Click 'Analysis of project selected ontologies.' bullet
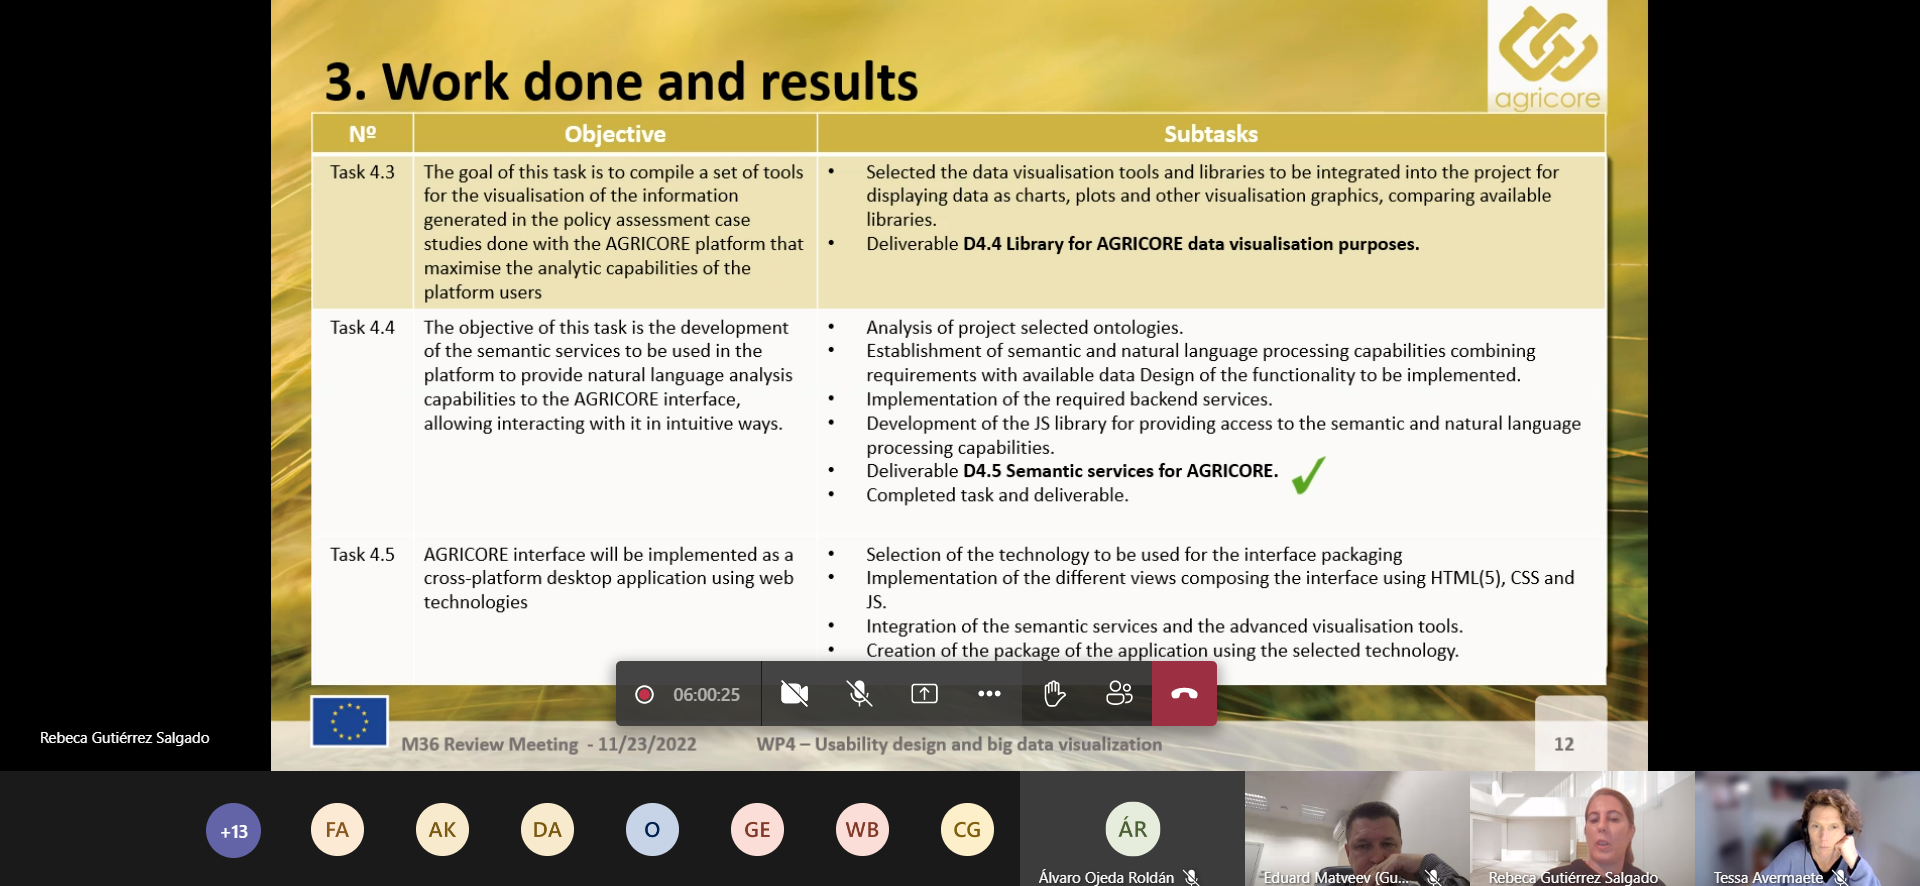This screenshot has height=886, width=1920. 1024,327
